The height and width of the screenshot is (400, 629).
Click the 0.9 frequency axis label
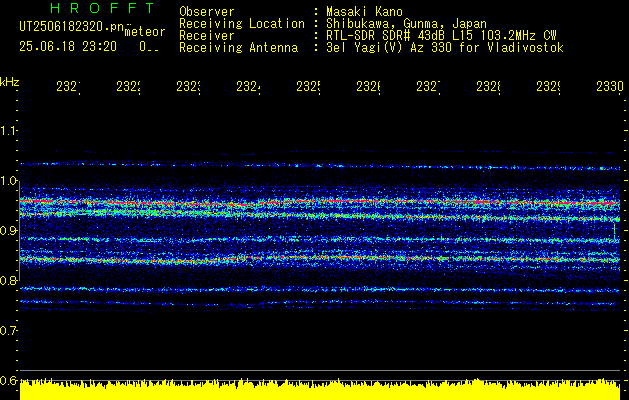pos(8,231)
